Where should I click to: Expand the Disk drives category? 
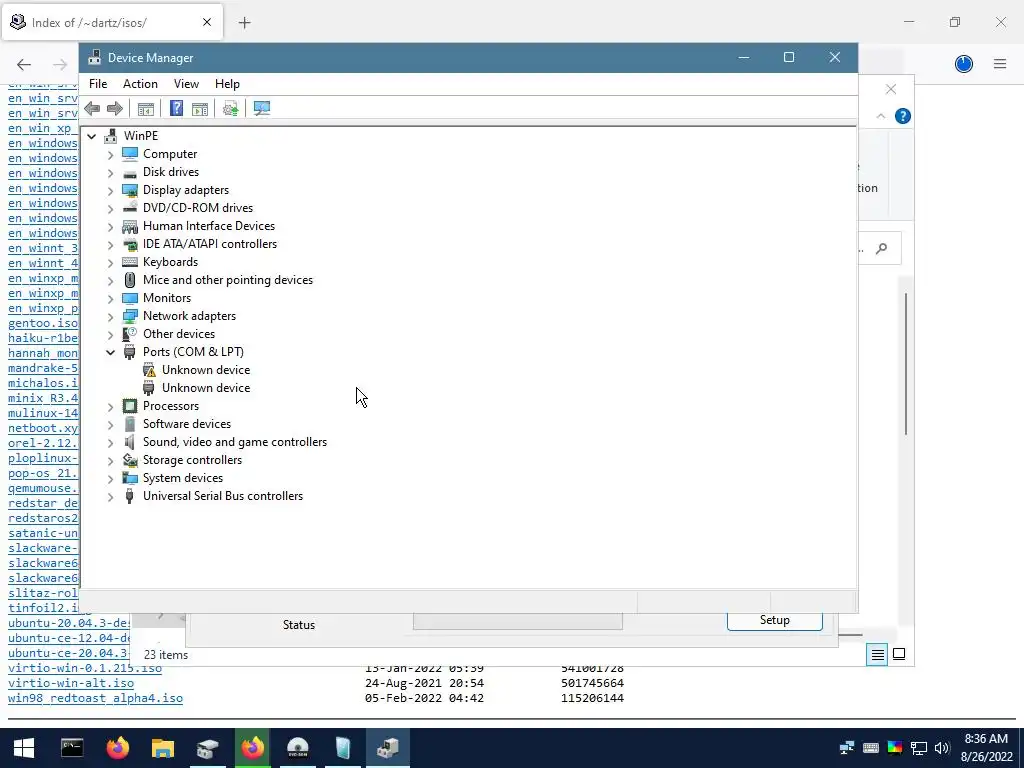[110, 172]
